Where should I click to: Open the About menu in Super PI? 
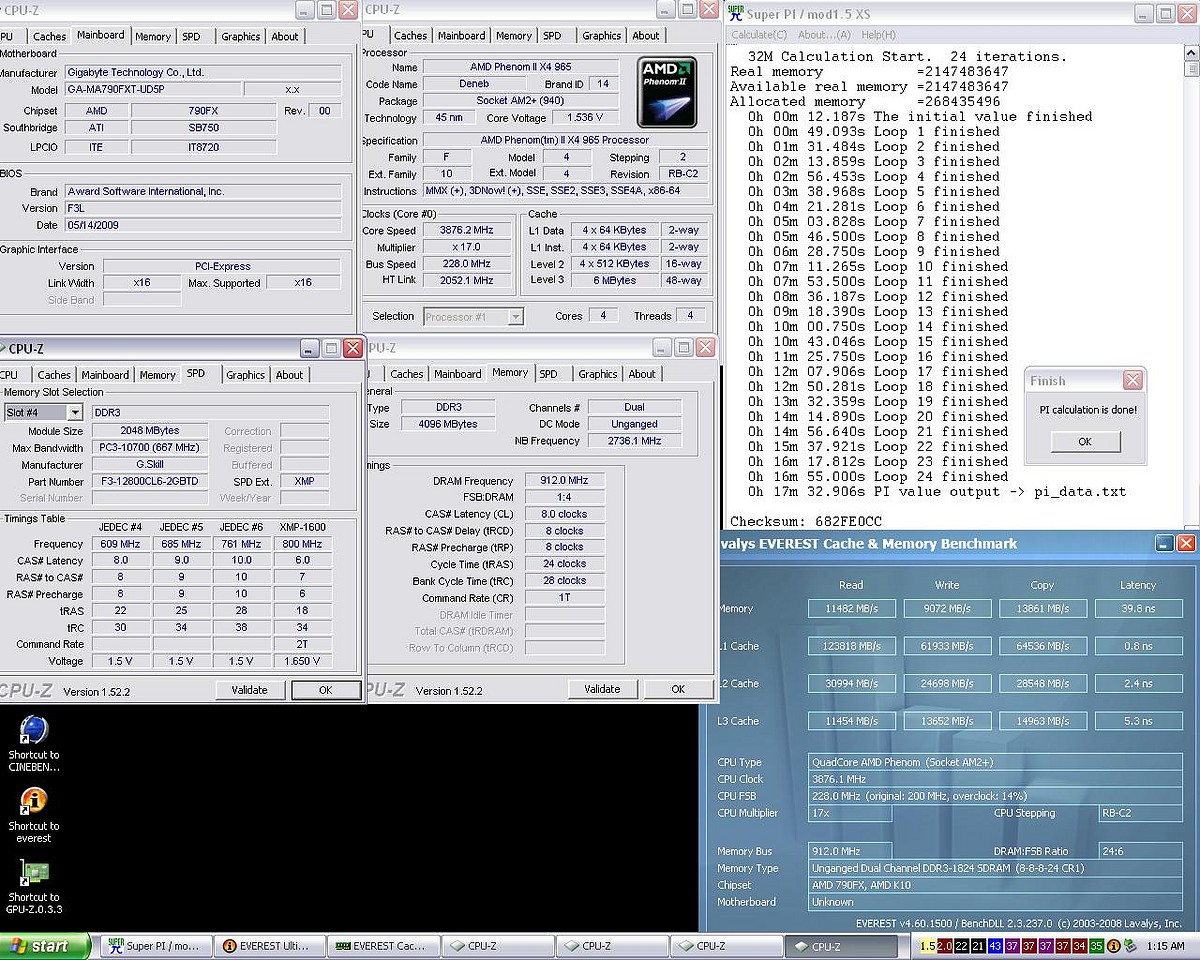coord(826,35)
